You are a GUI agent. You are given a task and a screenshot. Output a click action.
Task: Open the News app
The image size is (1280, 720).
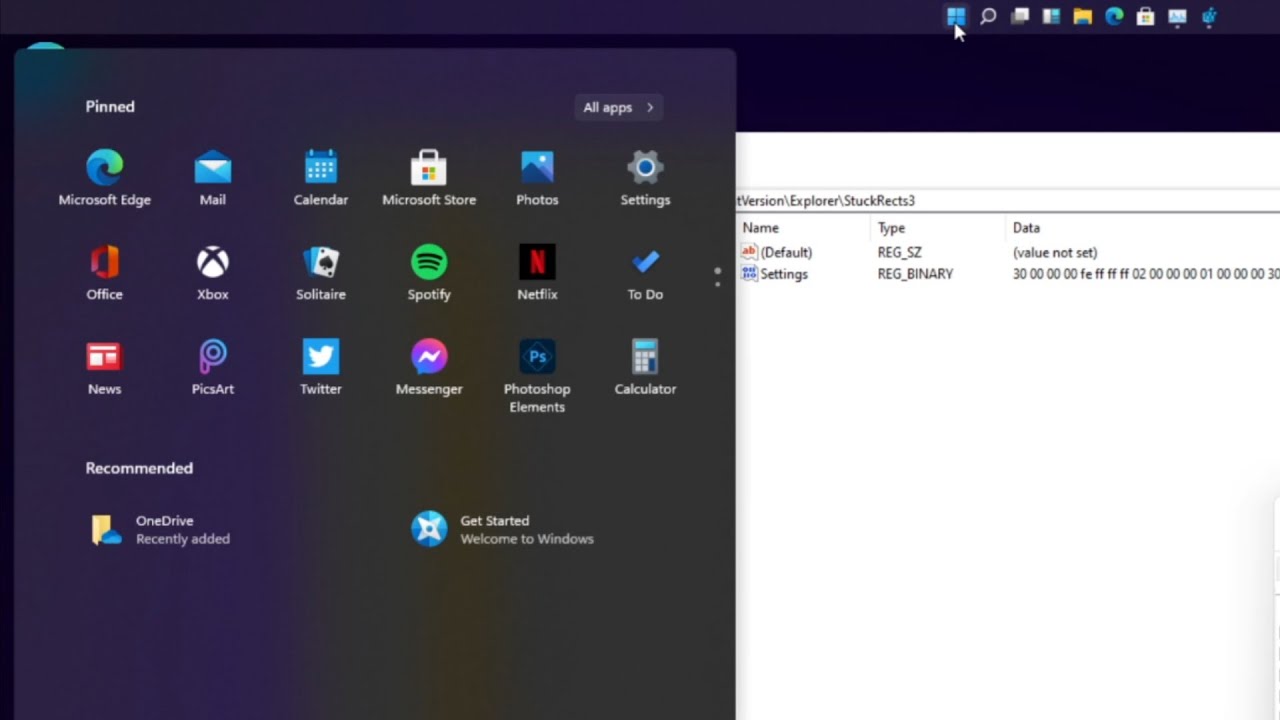coord(104,368)
